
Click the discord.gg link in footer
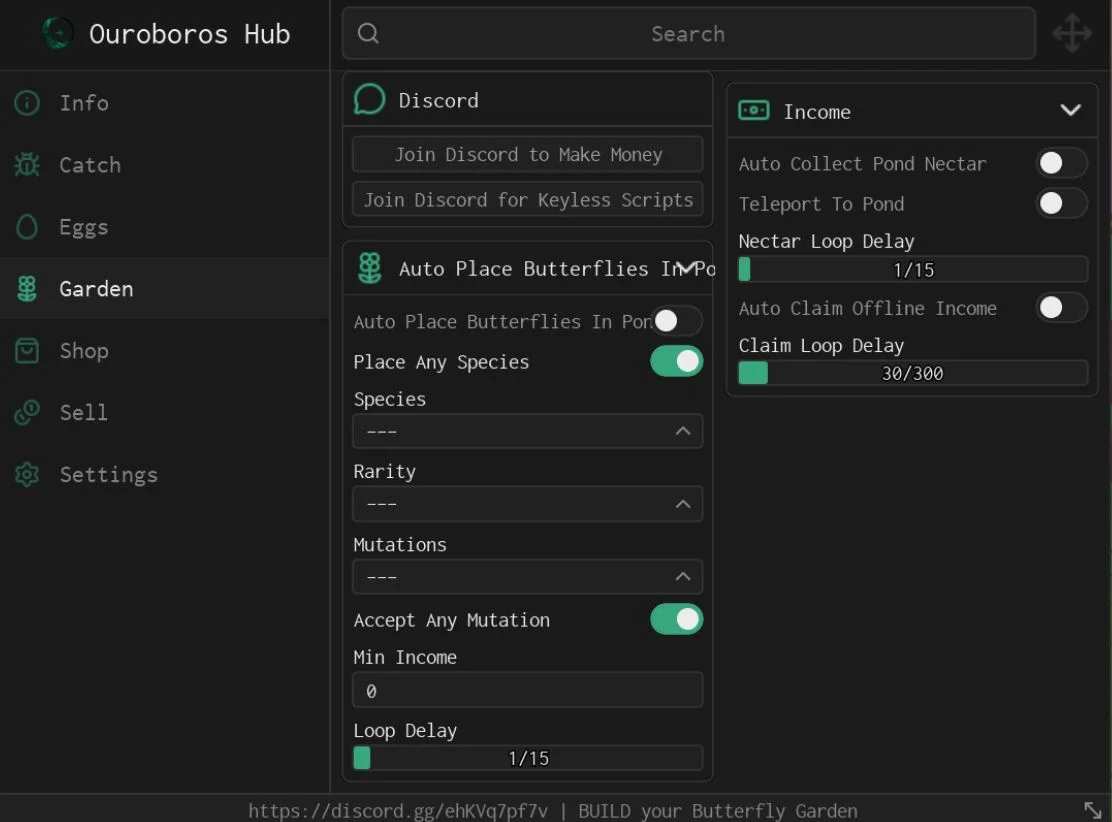[x=398, y=811]
